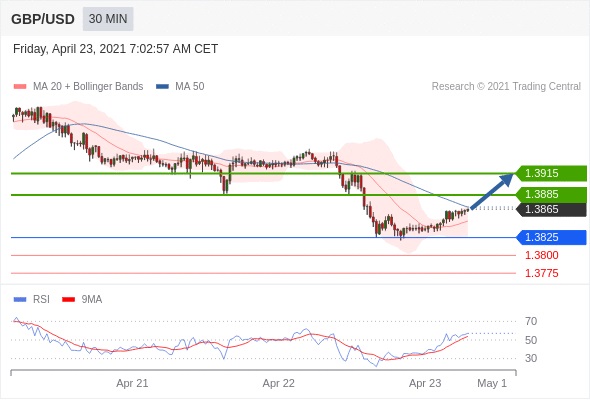Select the MA 20 + Bollinger Bands legend label
The width and height of the screenshot is (590, 400).
88,87
